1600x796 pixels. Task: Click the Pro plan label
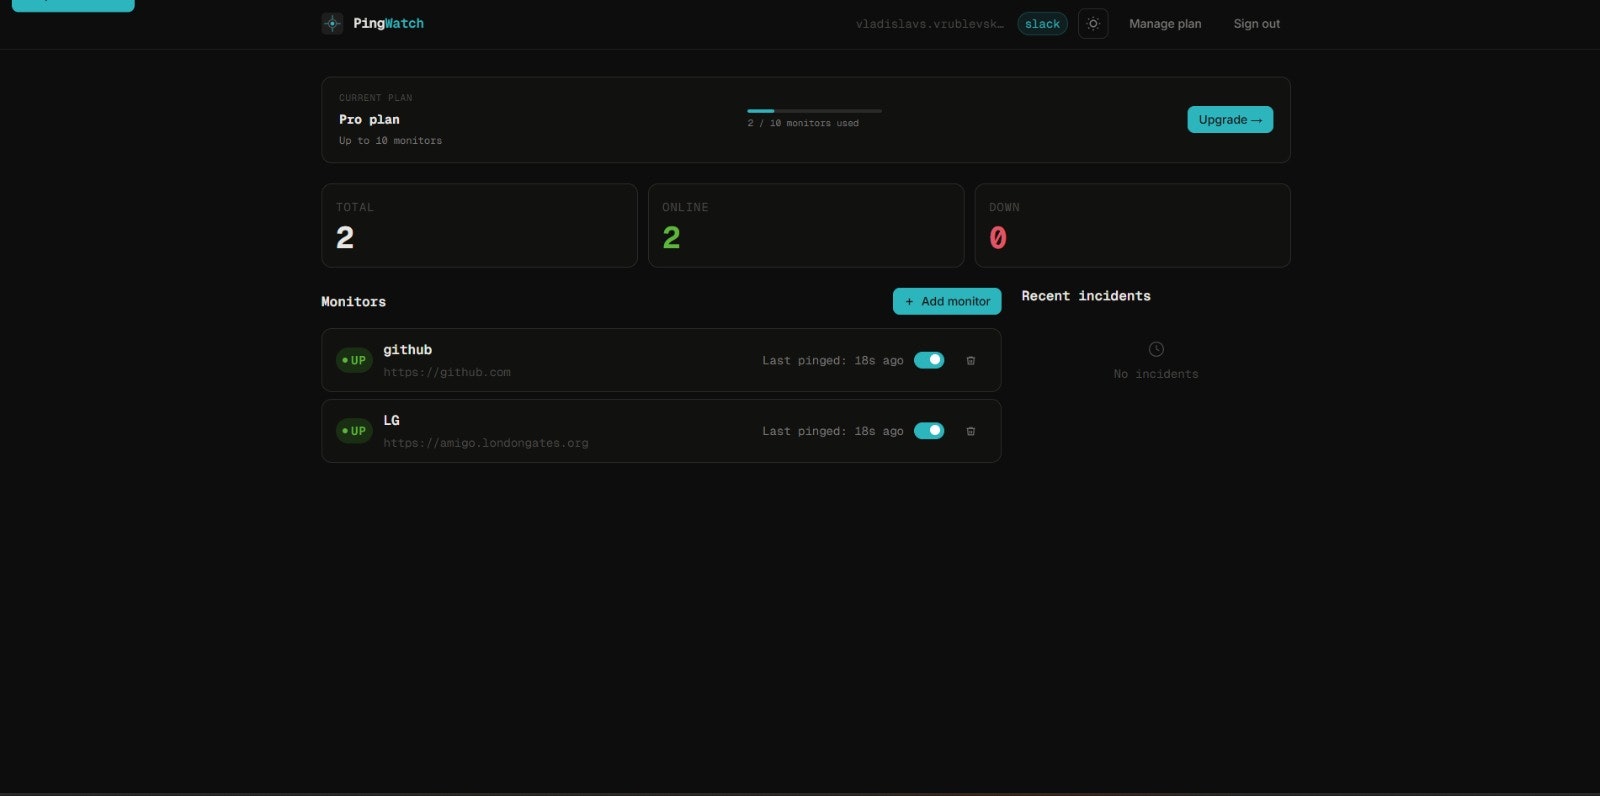(x=369, y=119)
